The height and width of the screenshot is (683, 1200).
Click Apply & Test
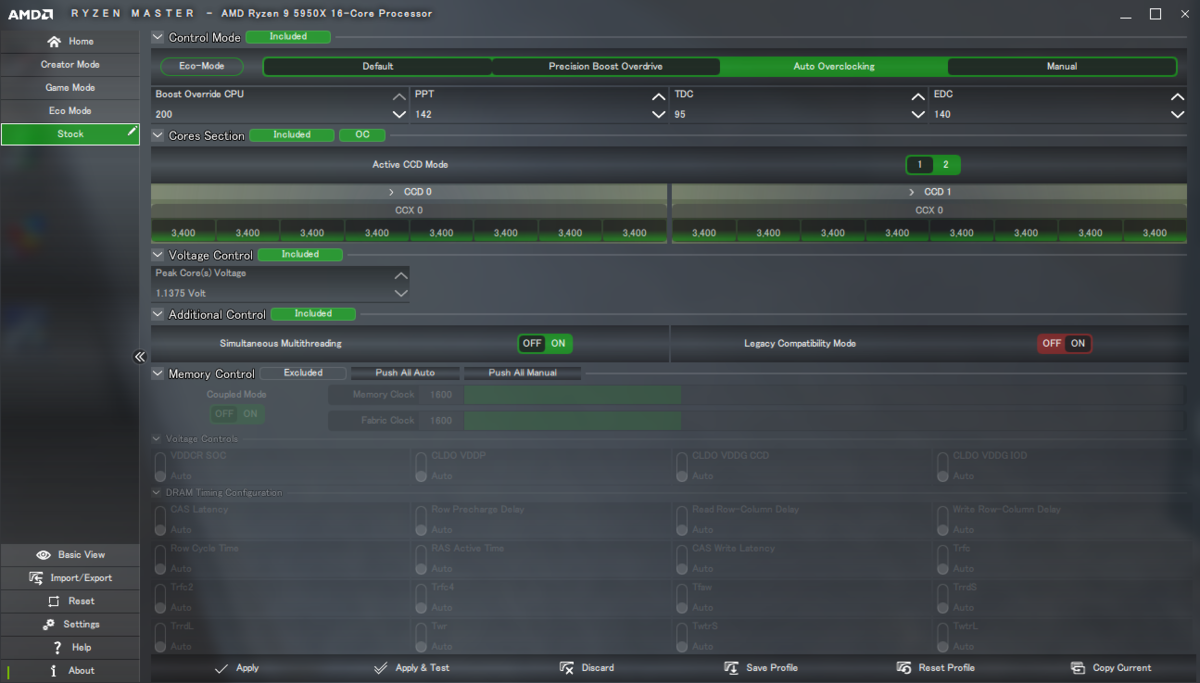(x=411, y=668)
